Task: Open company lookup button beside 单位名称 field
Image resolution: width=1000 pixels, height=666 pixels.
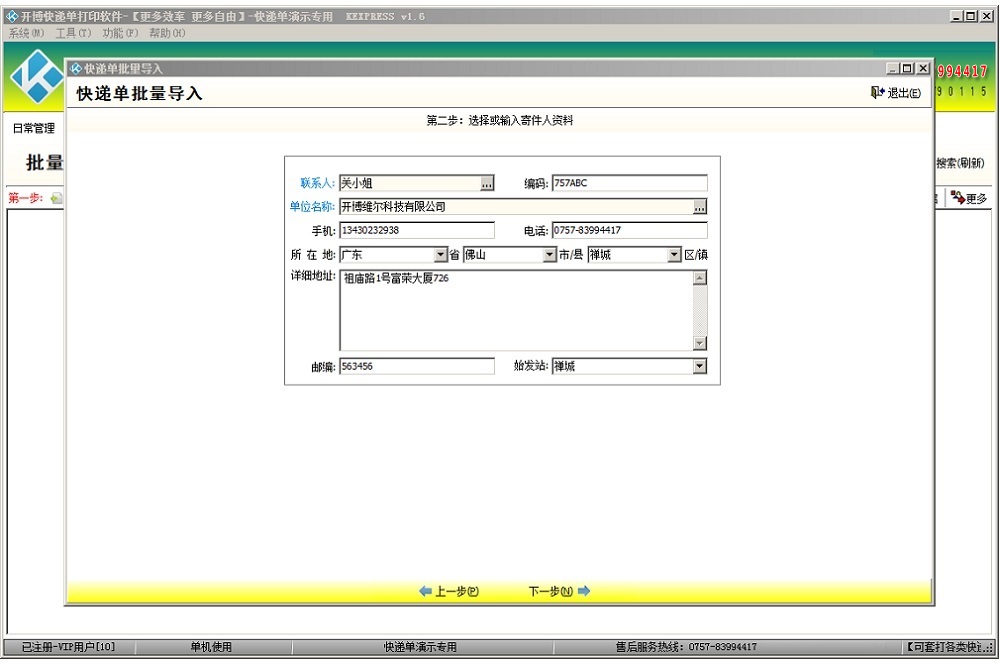Action: (700, 207)
